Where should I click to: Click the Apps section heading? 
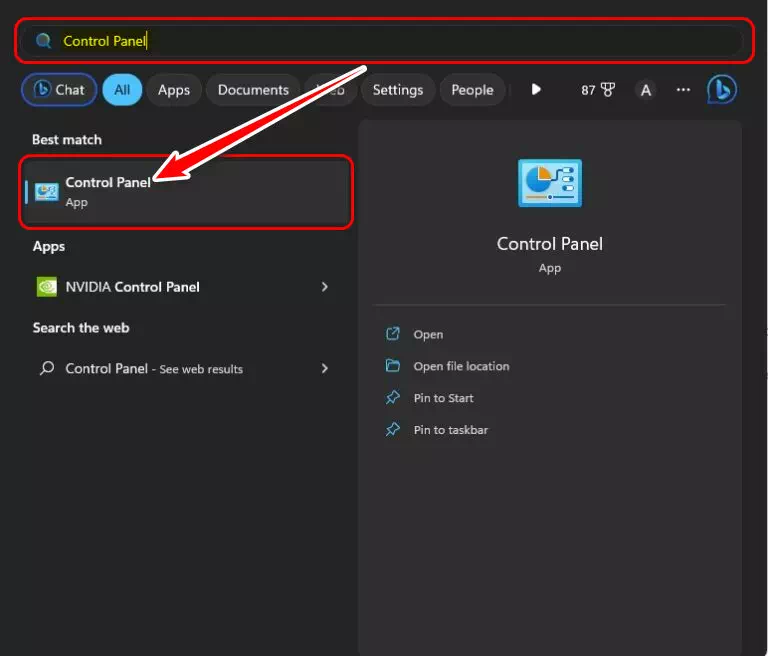pyautogui.click(x=48, y=246)
